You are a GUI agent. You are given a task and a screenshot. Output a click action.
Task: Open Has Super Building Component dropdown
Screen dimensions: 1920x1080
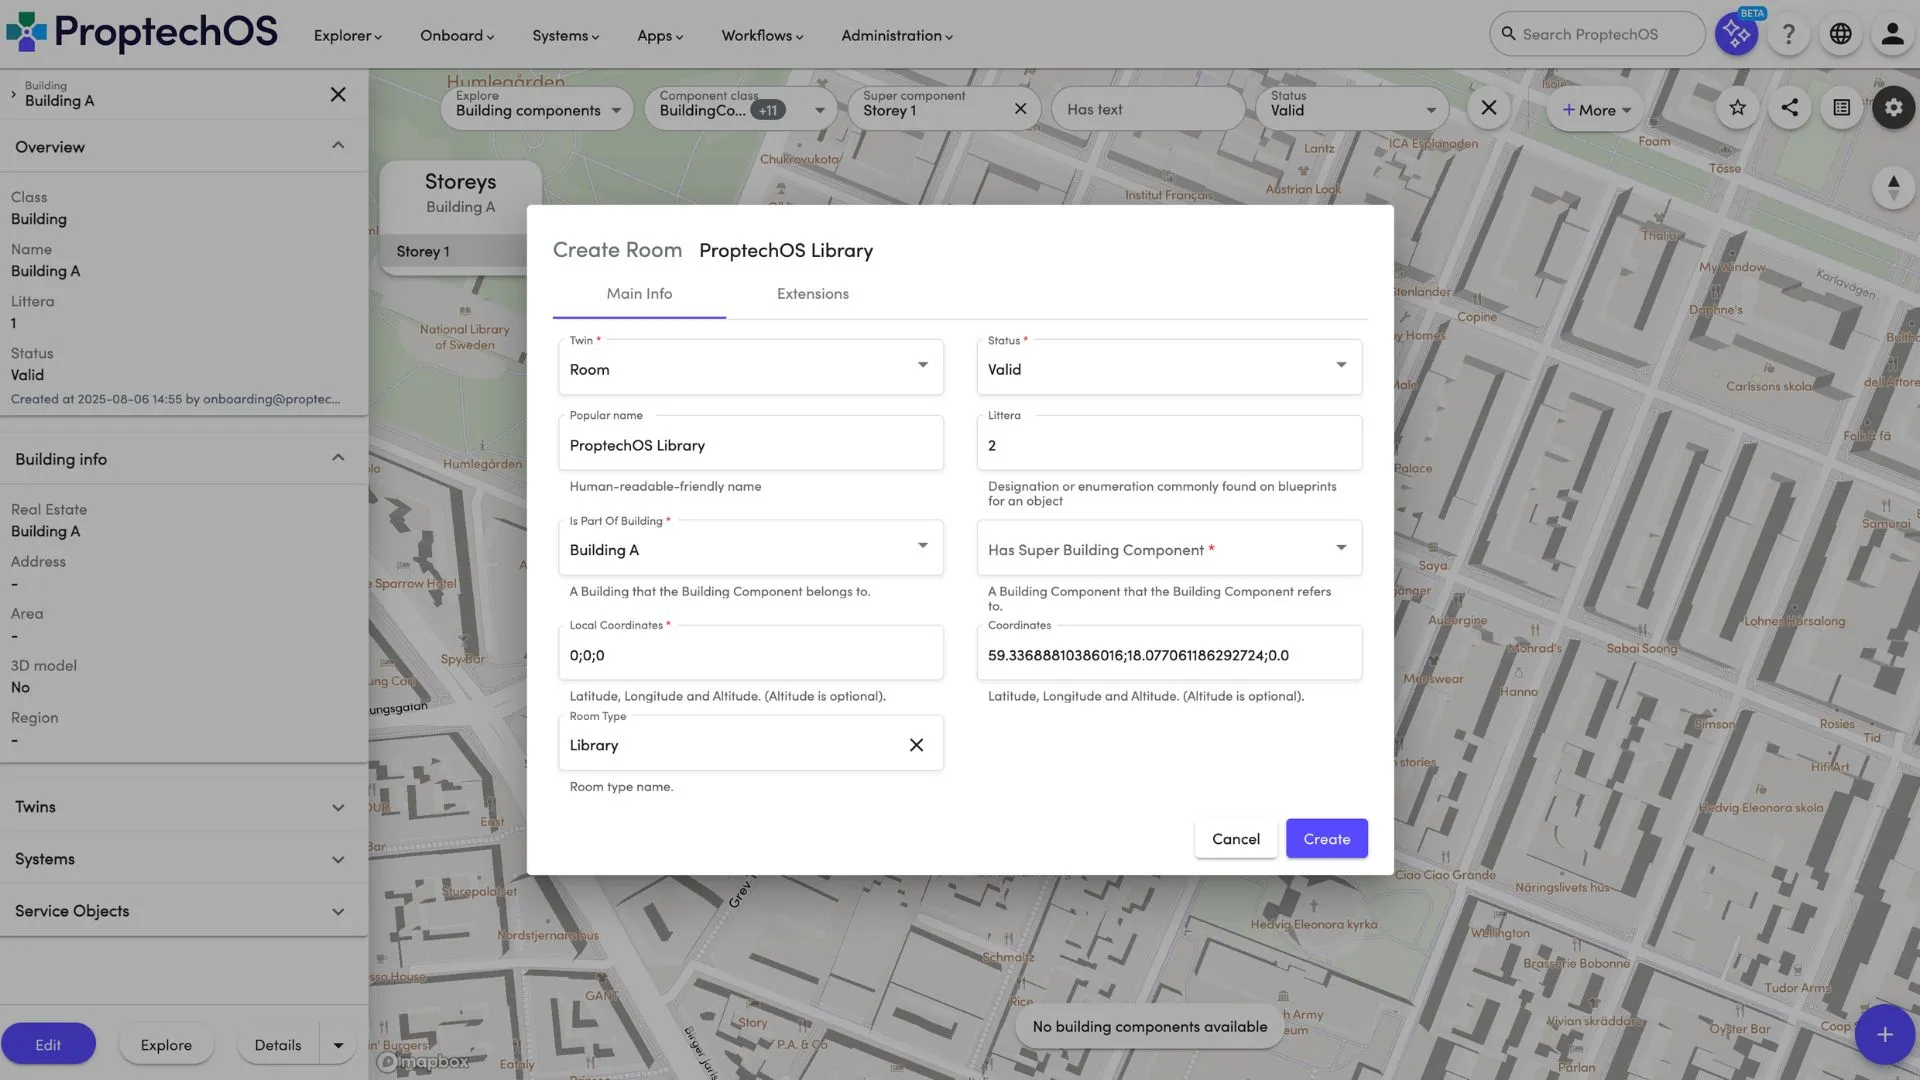point(1169,548)
